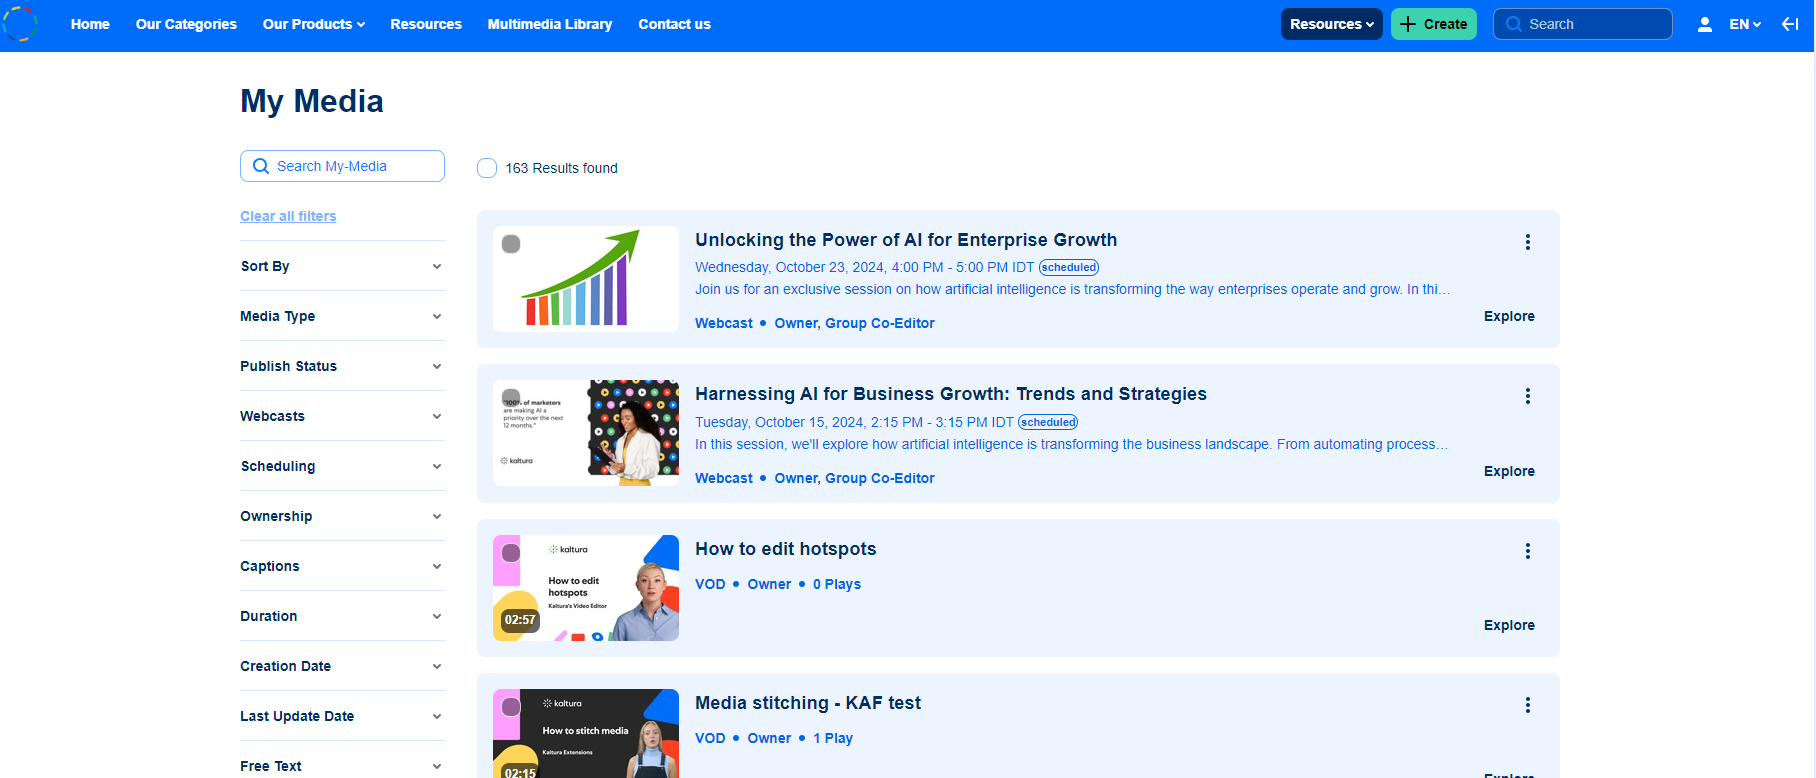Viewport: 1816px width, 778px height.
Task: Open options menu for Unlocking the Power of AI
Action: [1528, 242]
